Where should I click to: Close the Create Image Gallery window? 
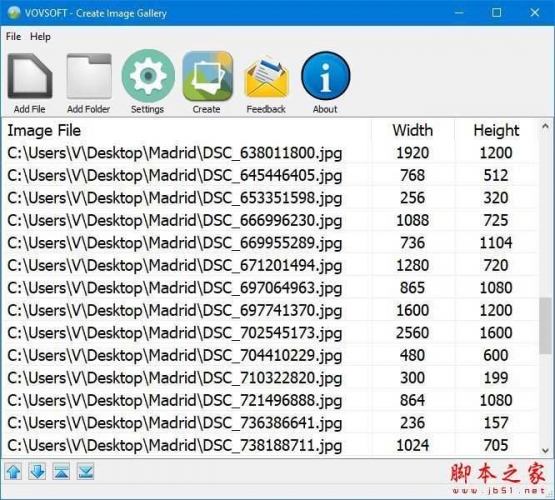pyautogui.click(x=534, y=13)
